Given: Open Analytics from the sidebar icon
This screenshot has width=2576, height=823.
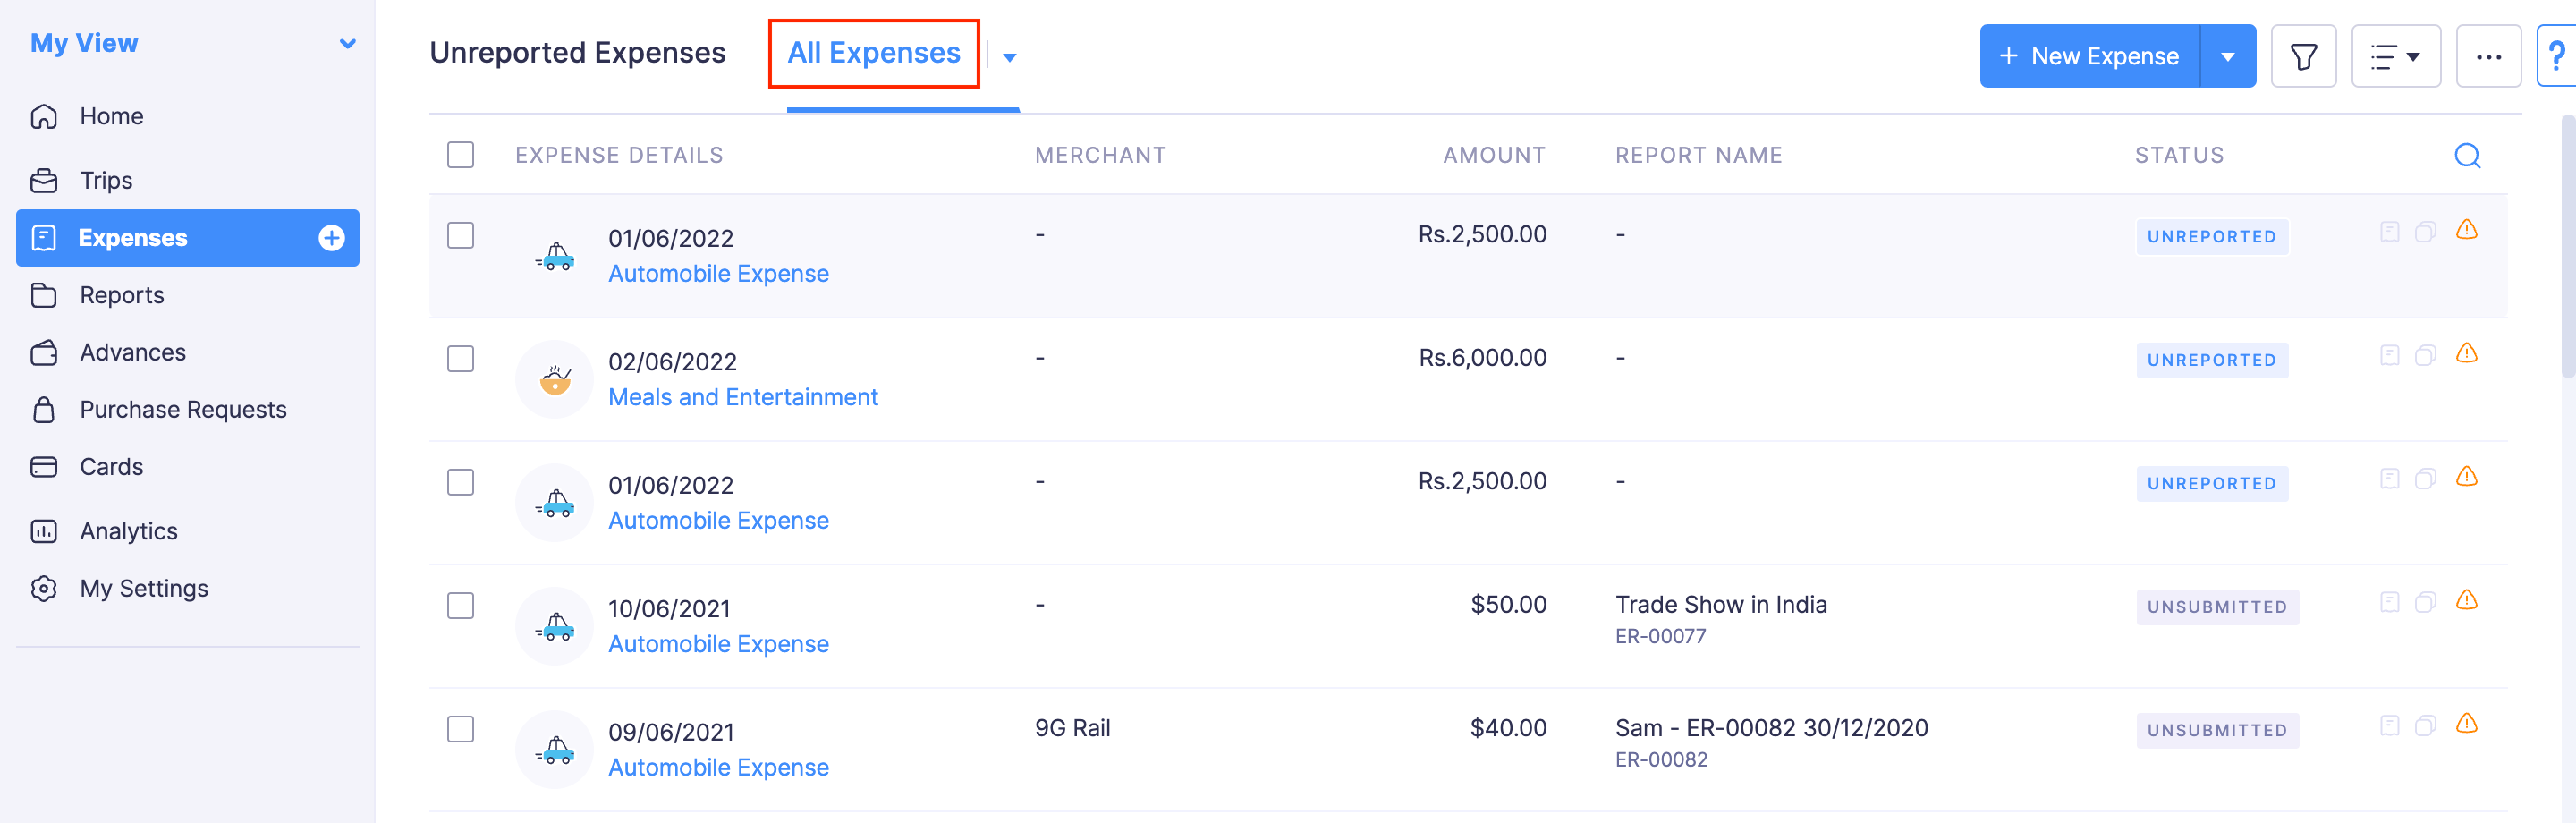Looking at the screenshot, I should point(128,531).
